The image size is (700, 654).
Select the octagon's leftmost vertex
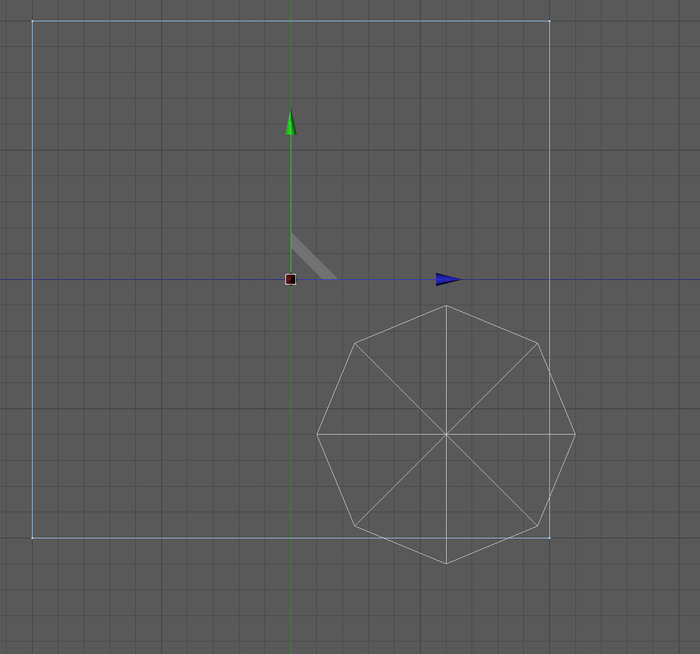317,434
